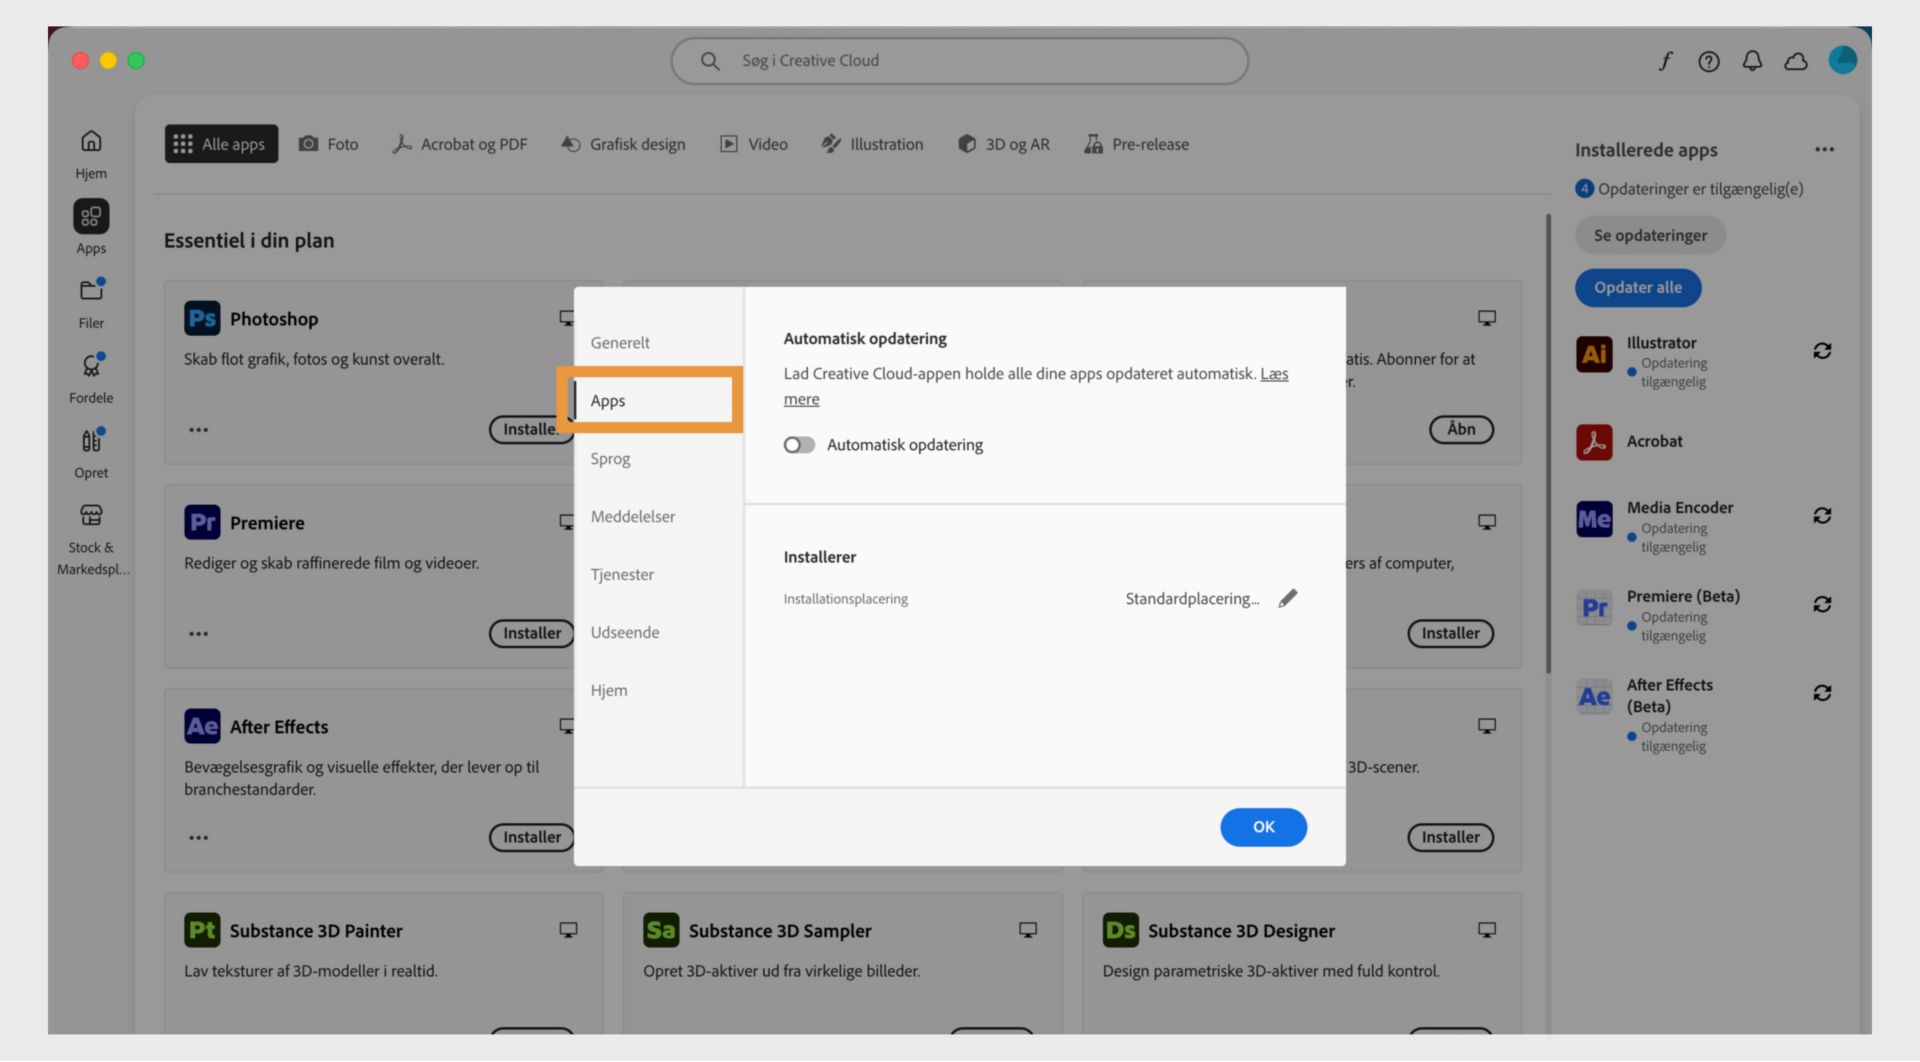Update Media Encoder with refresh icon
Viewport: 1920px width, 1062px height.
tap(1822, 516)
